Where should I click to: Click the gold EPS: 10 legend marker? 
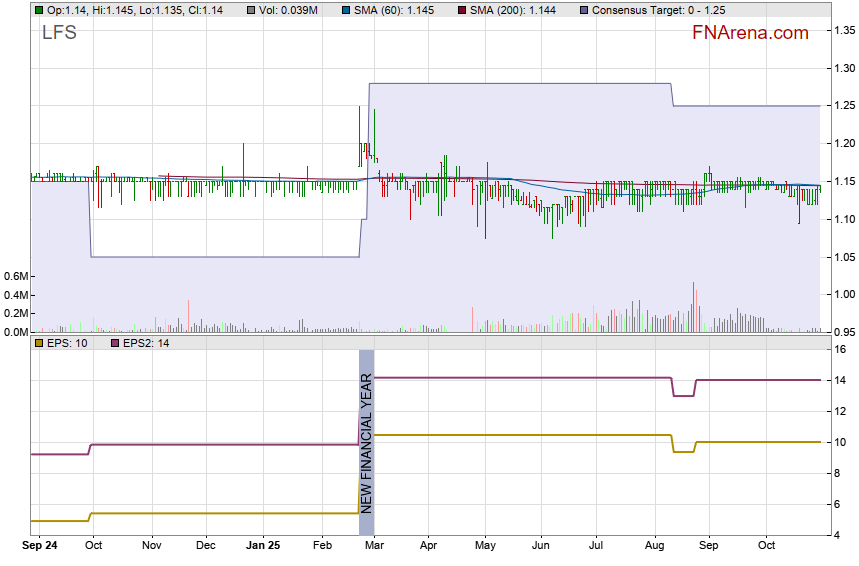point(39,343)
